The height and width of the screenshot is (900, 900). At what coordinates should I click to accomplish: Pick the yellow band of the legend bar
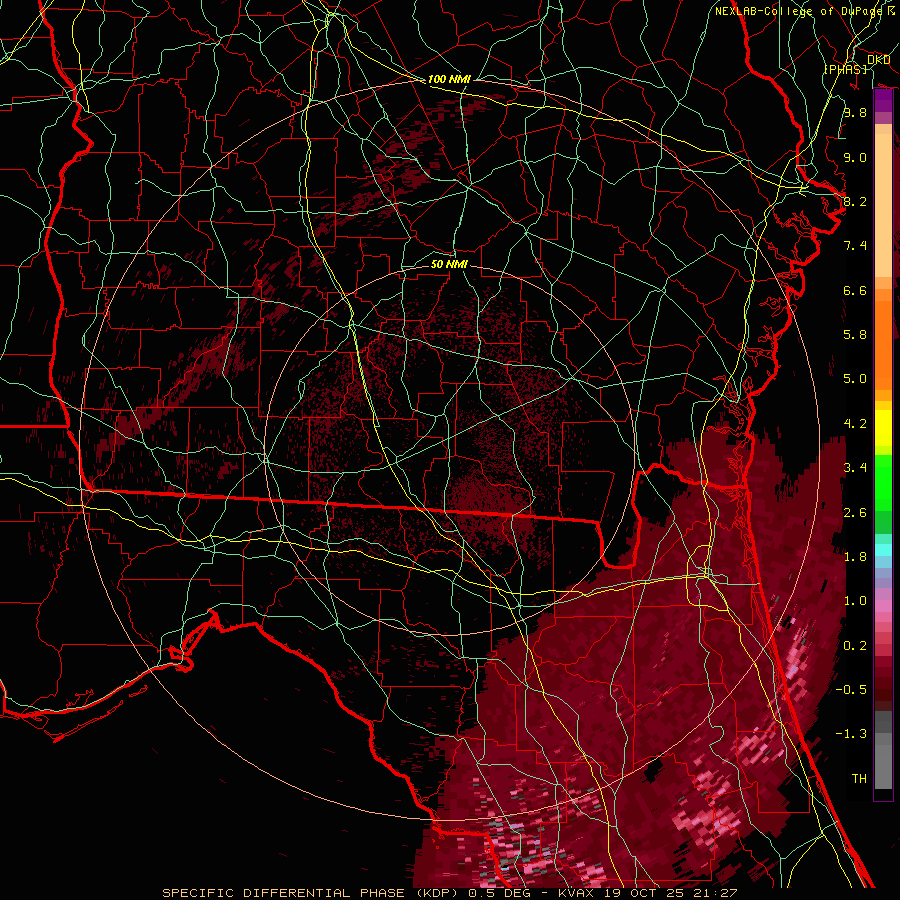[883, 428]
